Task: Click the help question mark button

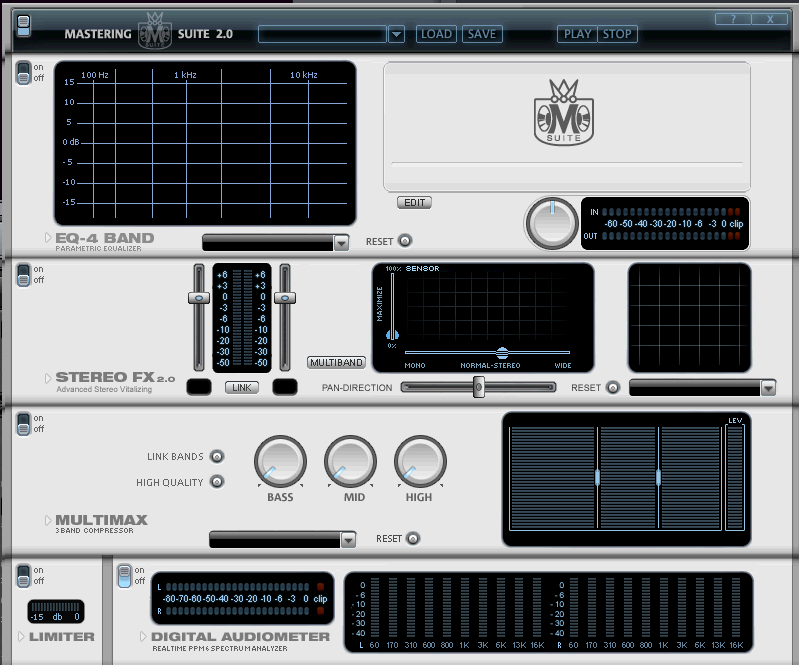Action: (x=733, y=19)
